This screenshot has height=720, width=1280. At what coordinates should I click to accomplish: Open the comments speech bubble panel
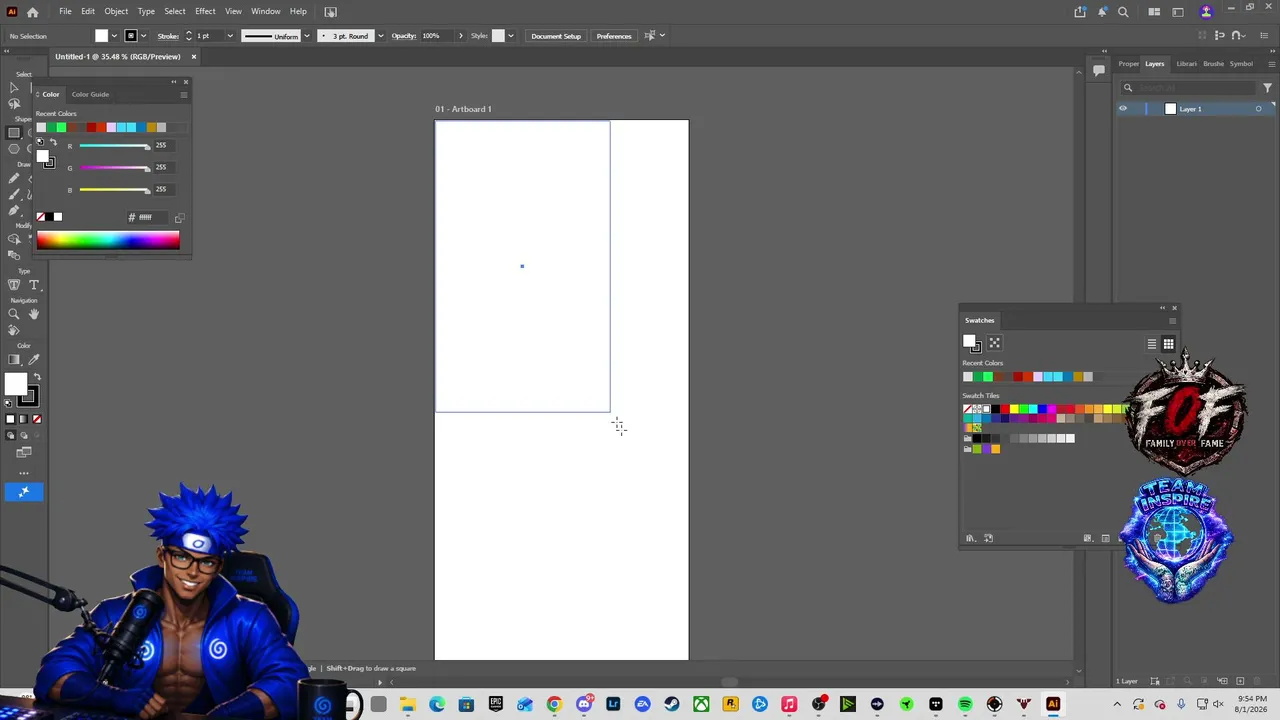1098,70
